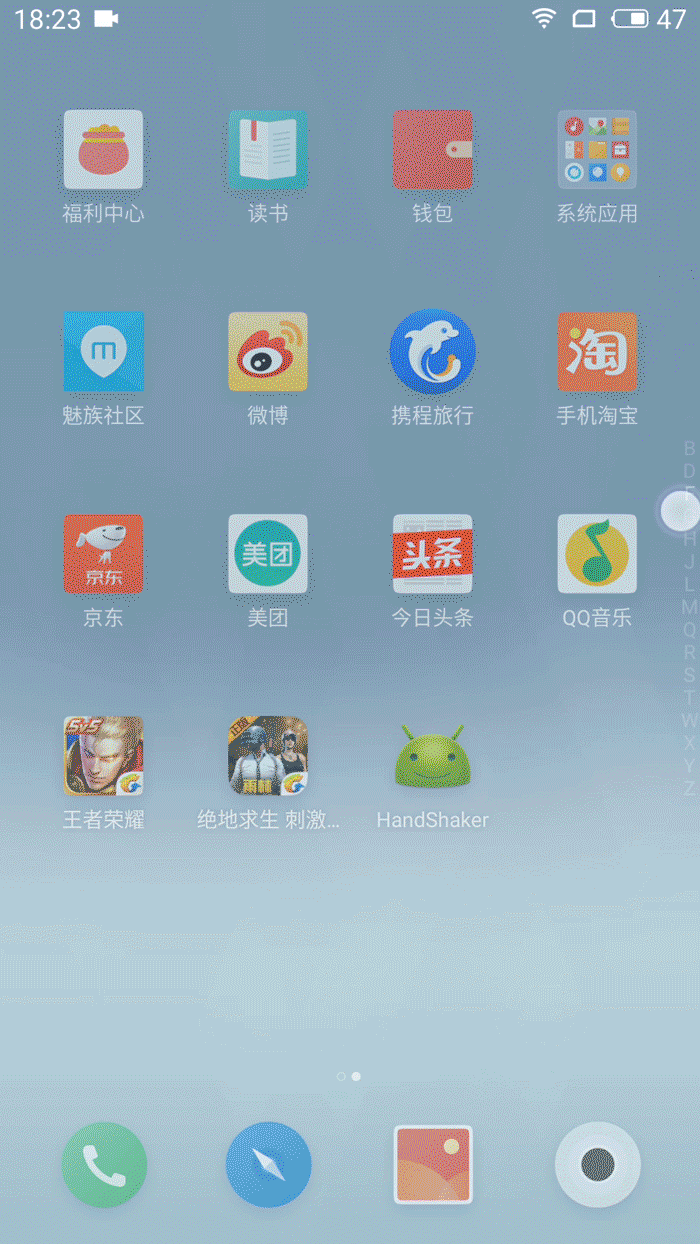Launch the QQ音乐 music app
This screenshot has width=700, height=1244.
[x=597, y=554]
